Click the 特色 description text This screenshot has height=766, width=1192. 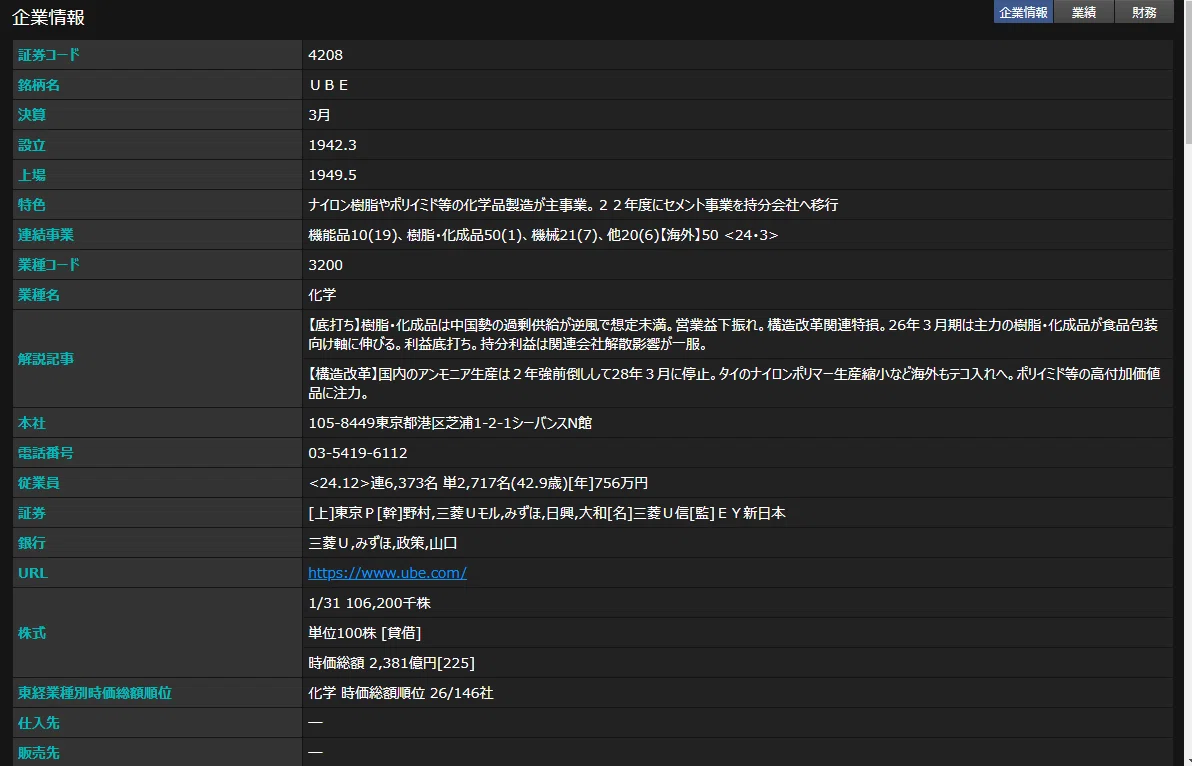pos(572,205)
